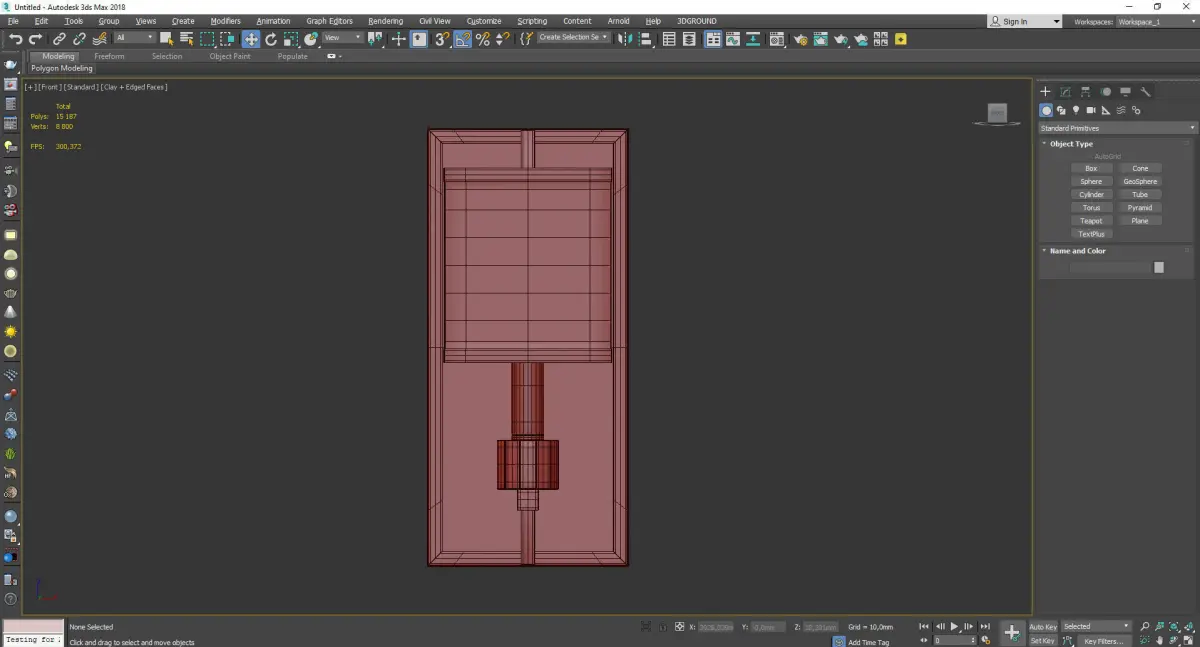Select the Select and Move tool

250,39
